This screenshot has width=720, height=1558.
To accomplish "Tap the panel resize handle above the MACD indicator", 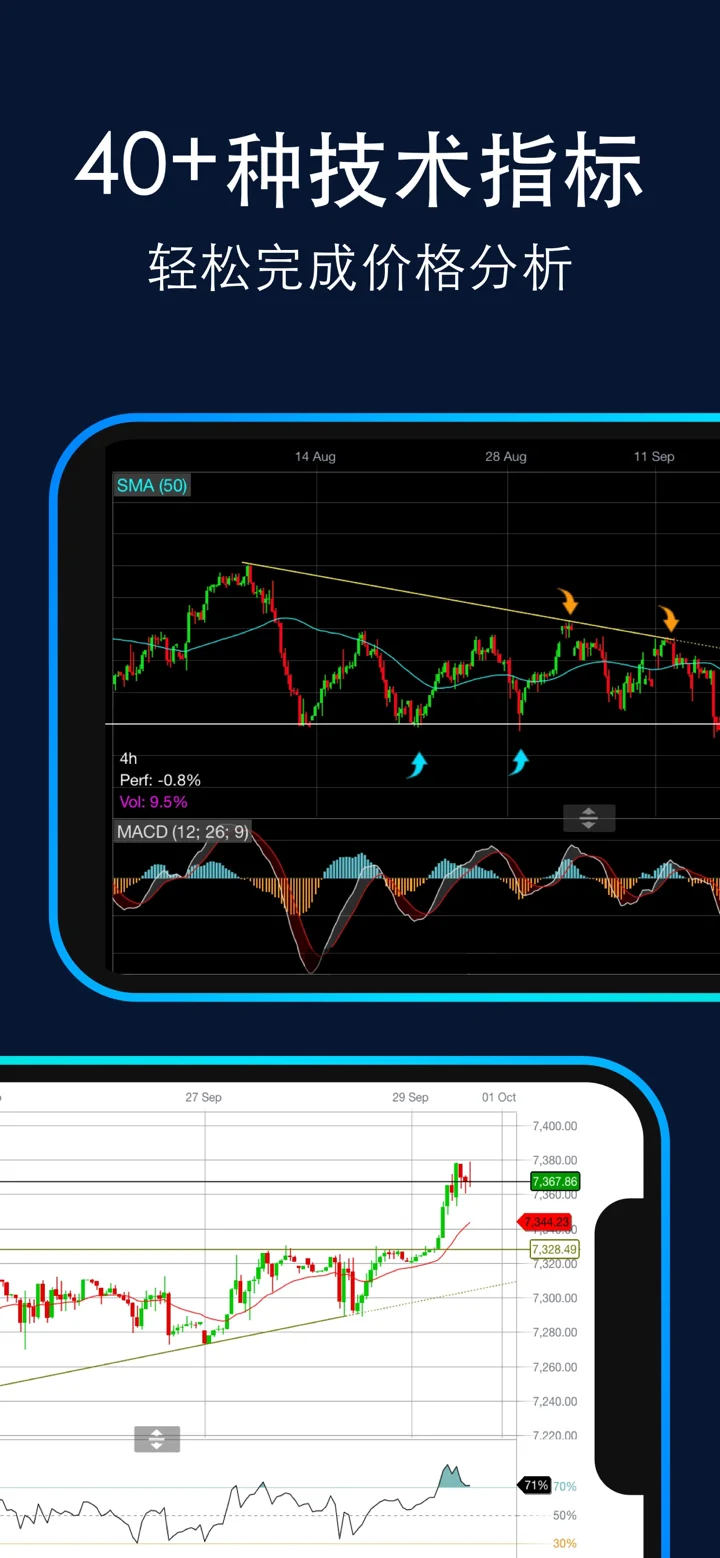I will point(588,818).
